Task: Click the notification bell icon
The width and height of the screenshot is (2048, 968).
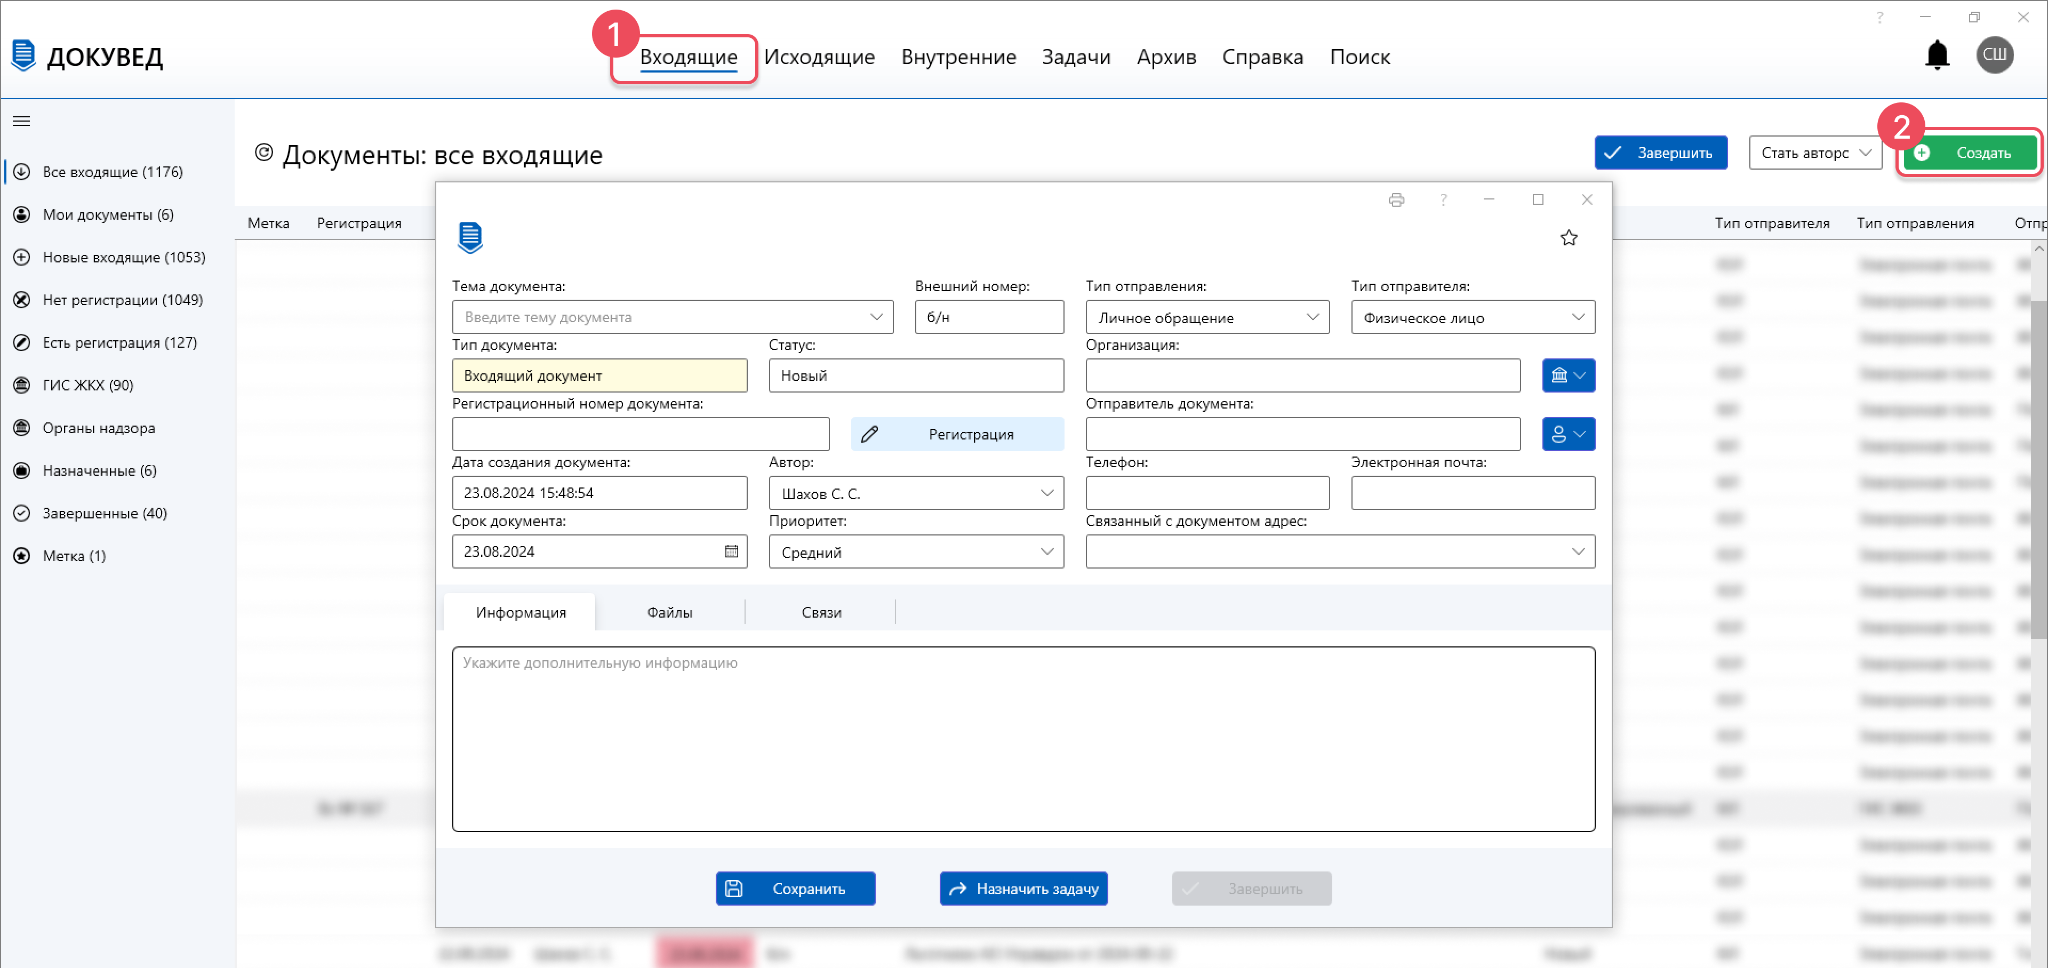Action: 1937,55
